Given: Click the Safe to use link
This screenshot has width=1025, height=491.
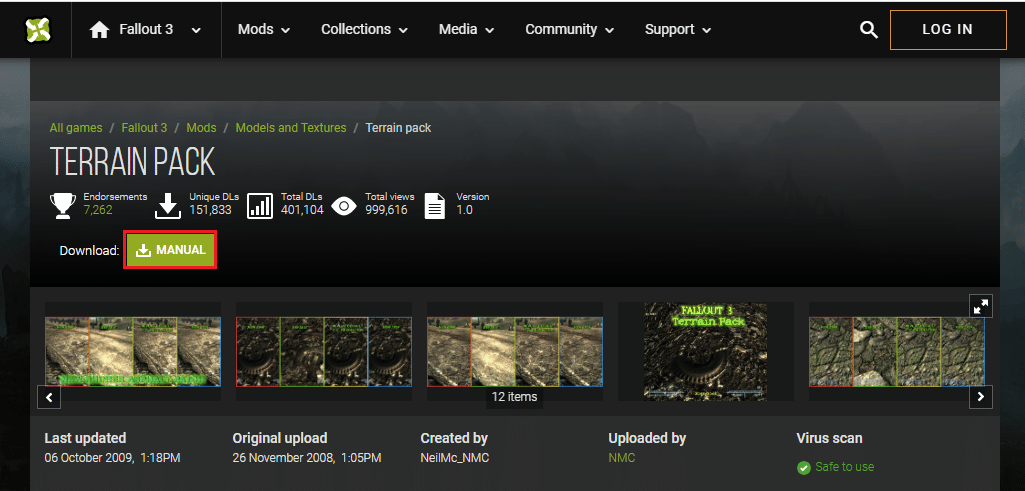Looking at the screenshot, I should coord(845,467).
